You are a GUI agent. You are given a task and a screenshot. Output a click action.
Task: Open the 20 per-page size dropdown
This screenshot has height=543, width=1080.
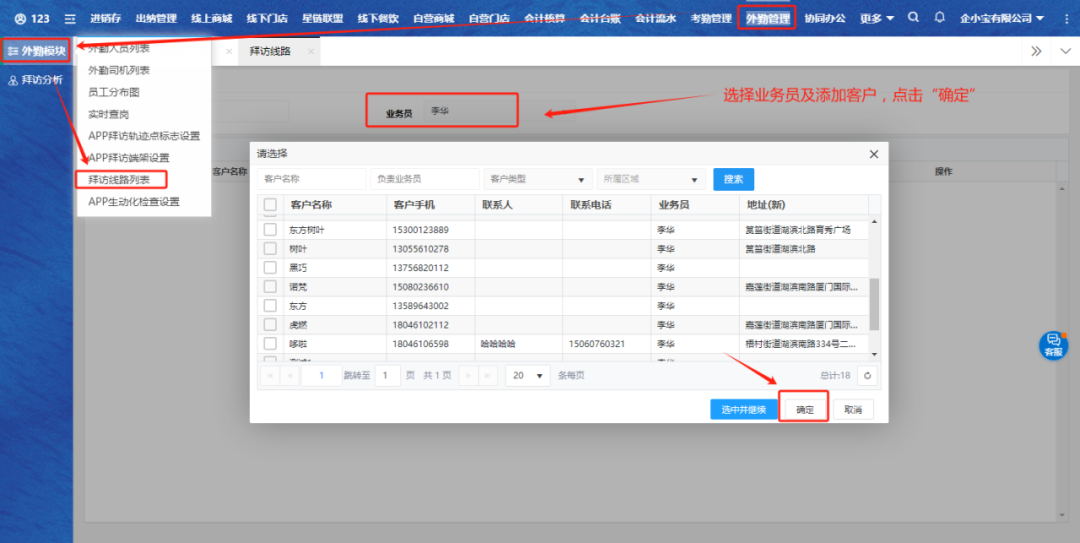point(527,376)
